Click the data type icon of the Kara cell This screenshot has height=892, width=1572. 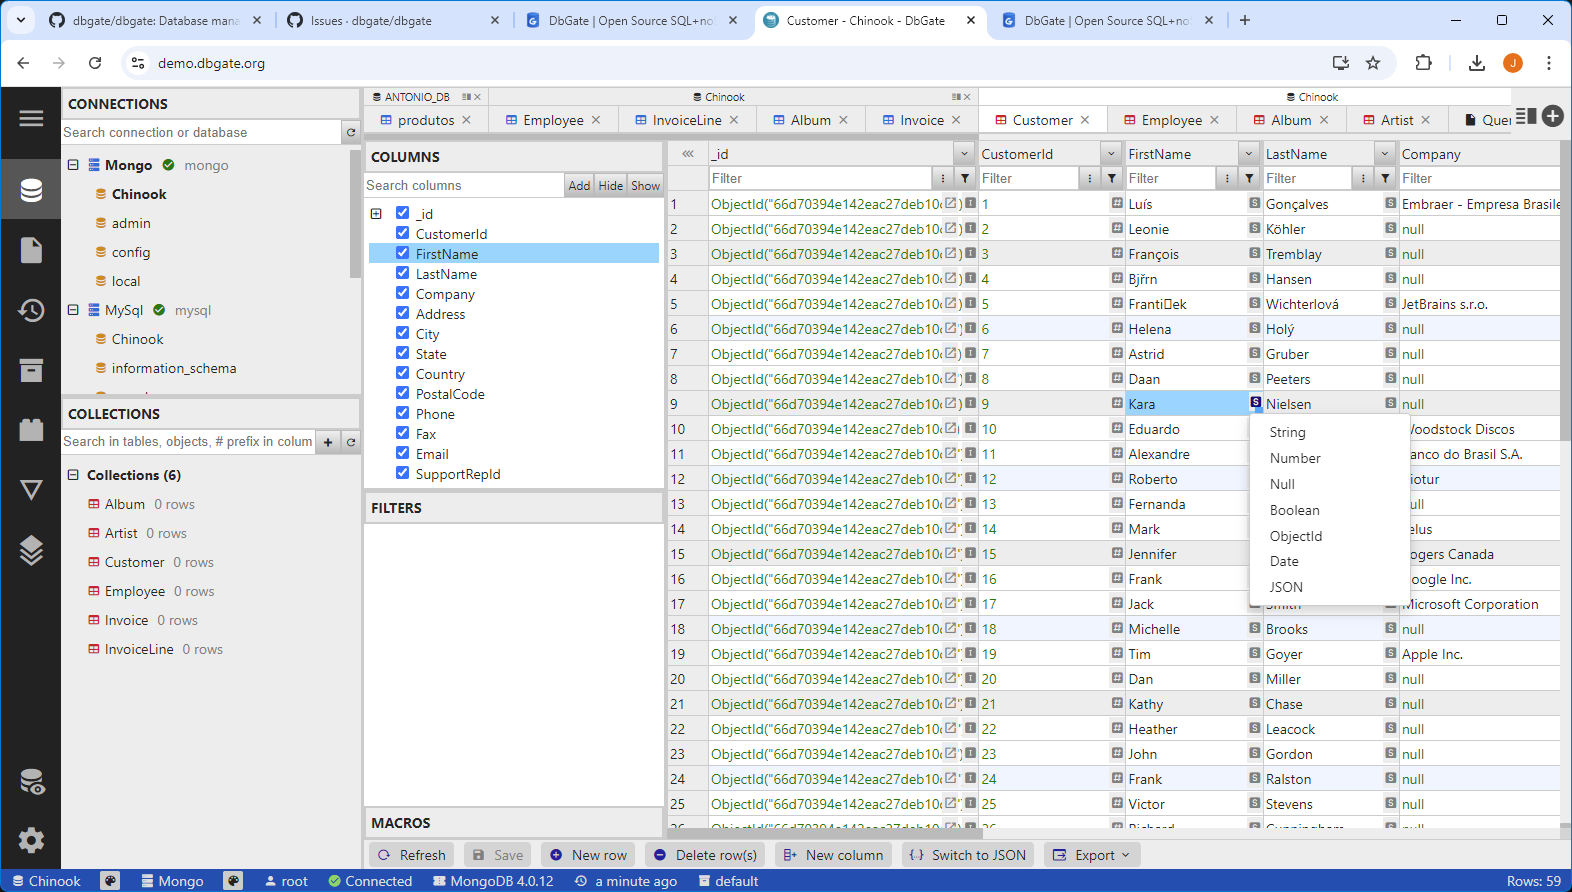tap(1256, 402)
